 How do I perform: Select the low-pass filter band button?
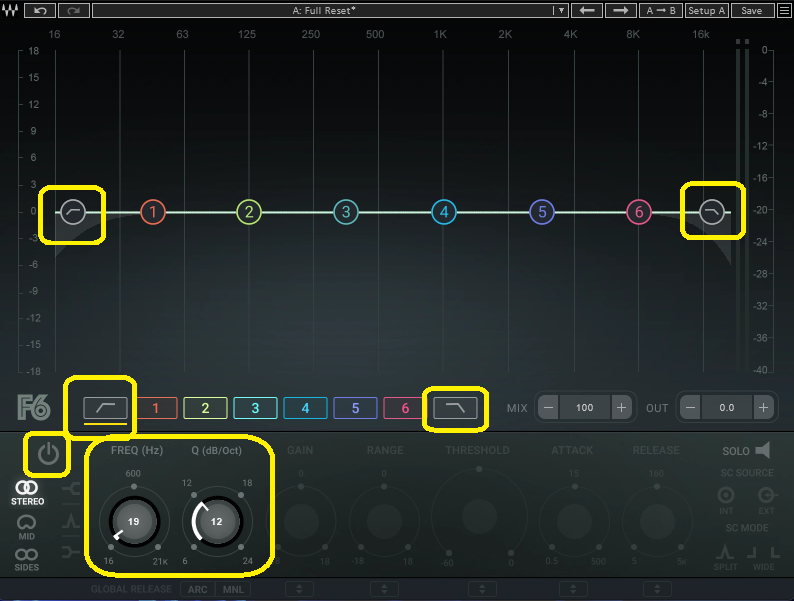tap(454, 407)
